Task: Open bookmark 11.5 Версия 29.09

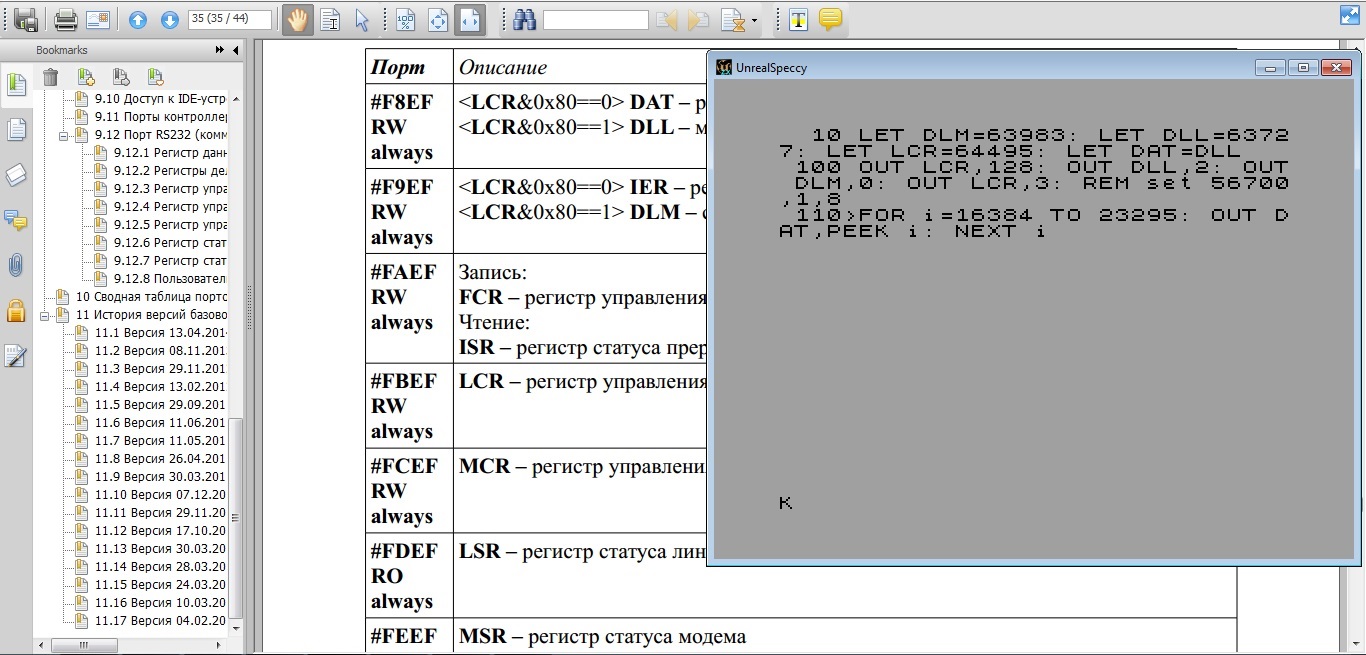Action: tap(158, 404)
